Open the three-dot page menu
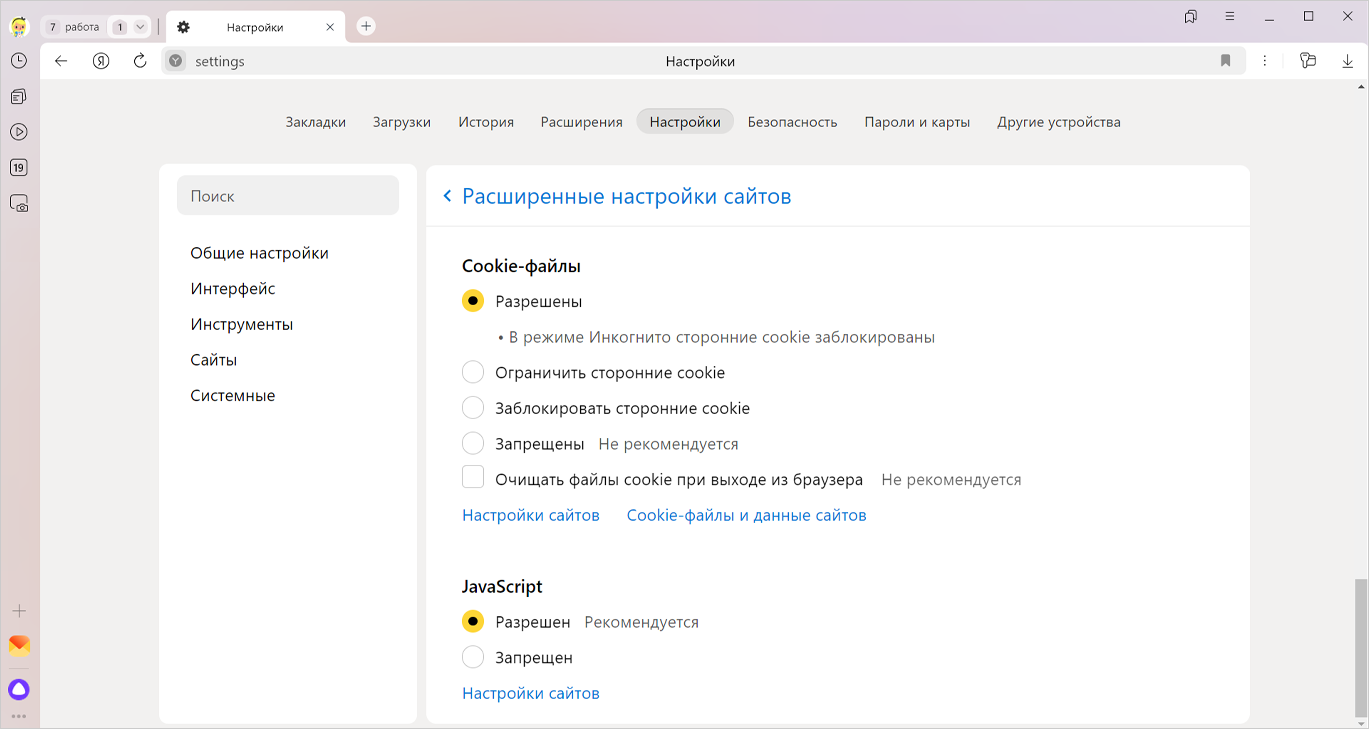 coord(1265,61)
